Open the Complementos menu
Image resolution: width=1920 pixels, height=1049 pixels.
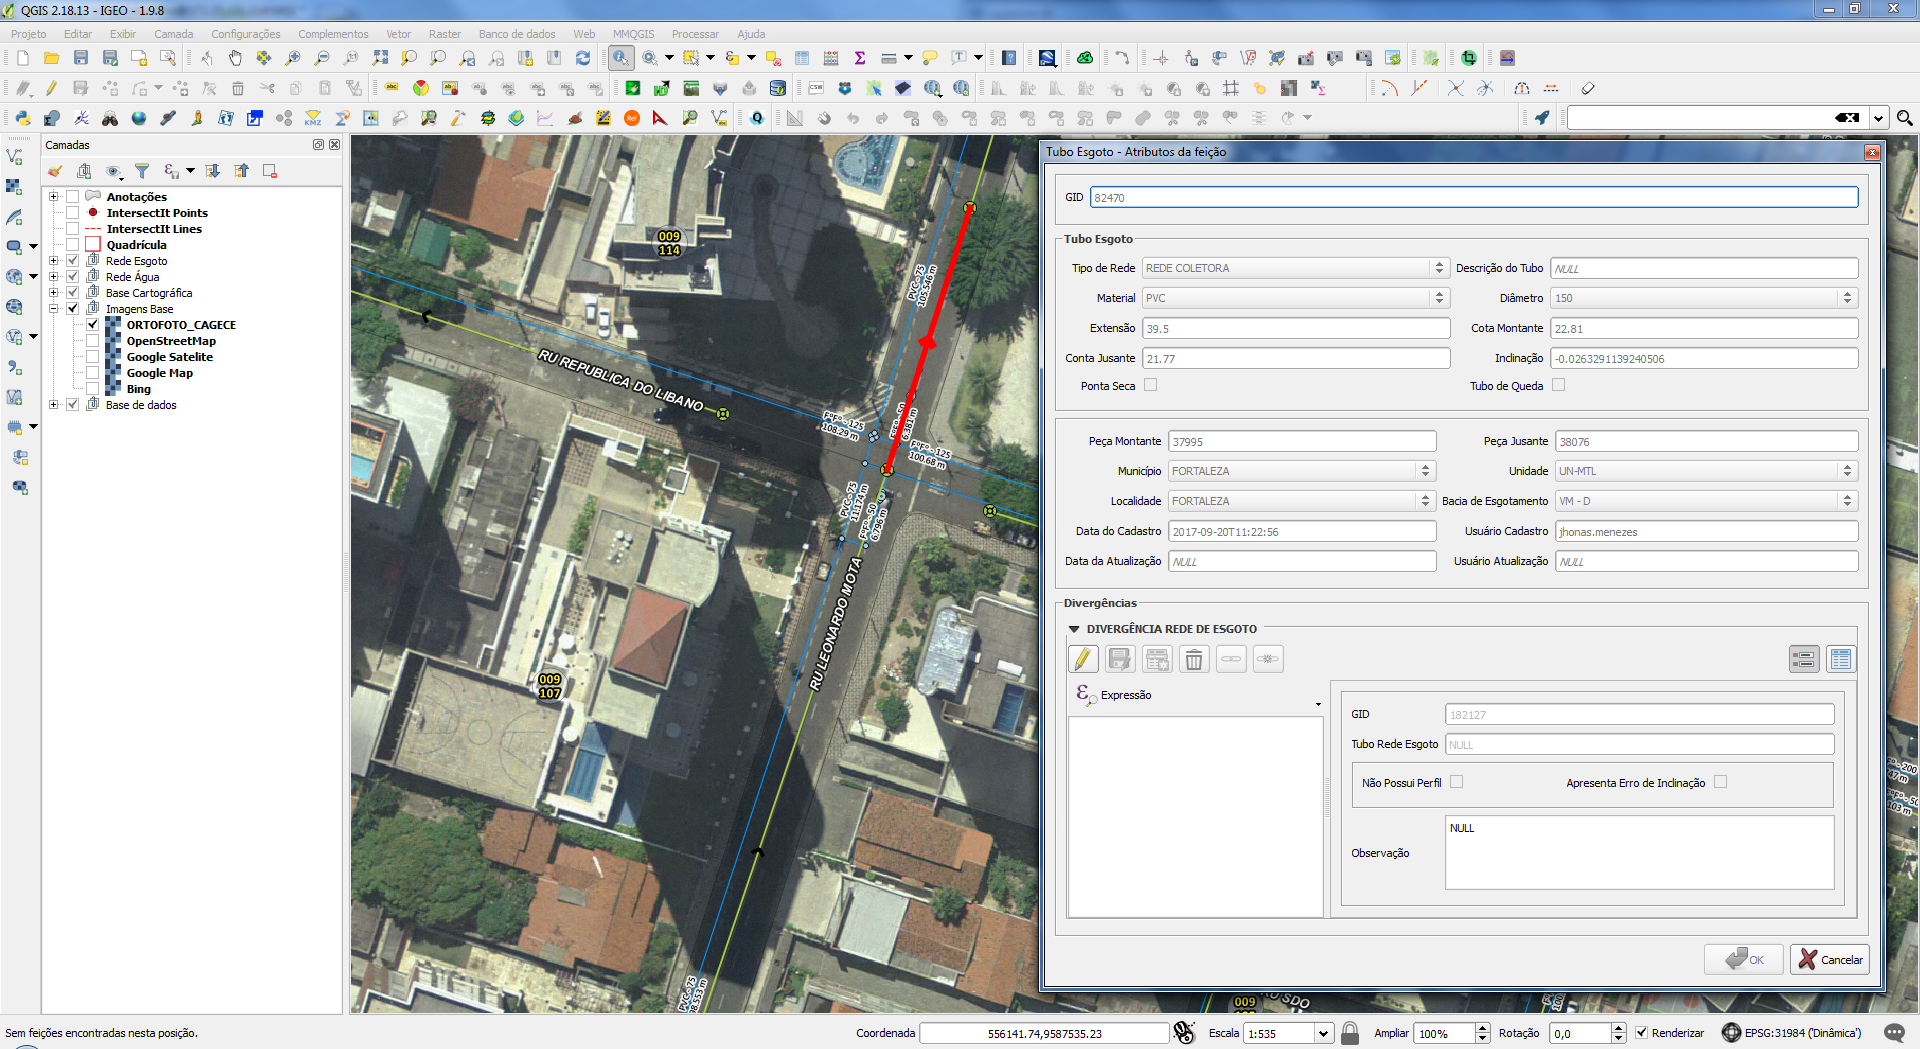[333, 34]
